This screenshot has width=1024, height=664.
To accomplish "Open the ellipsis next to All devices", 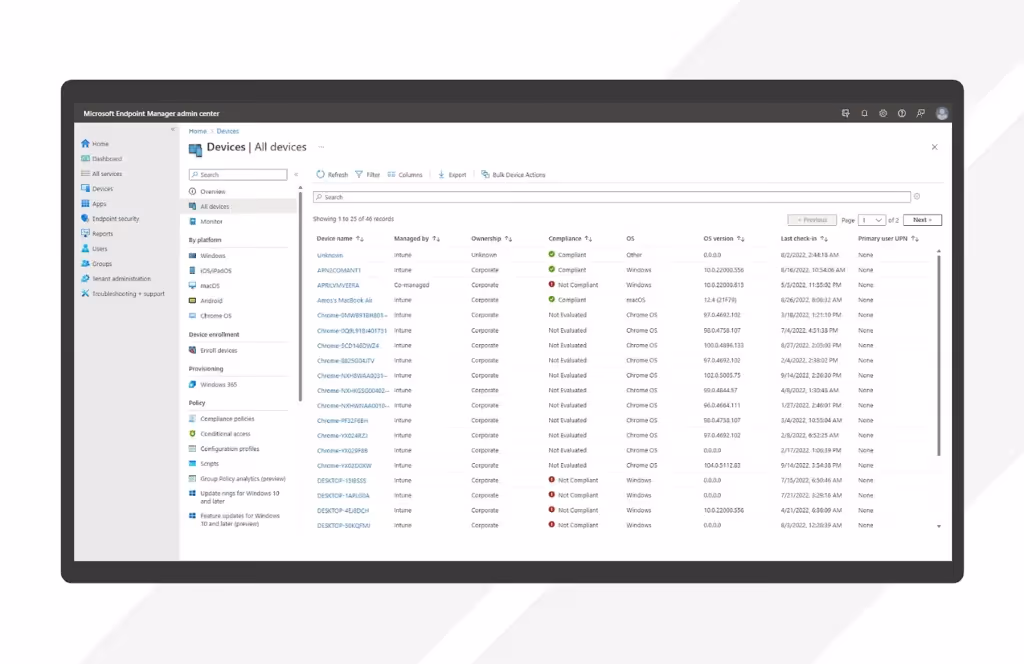I will click(x=321, y=147).
